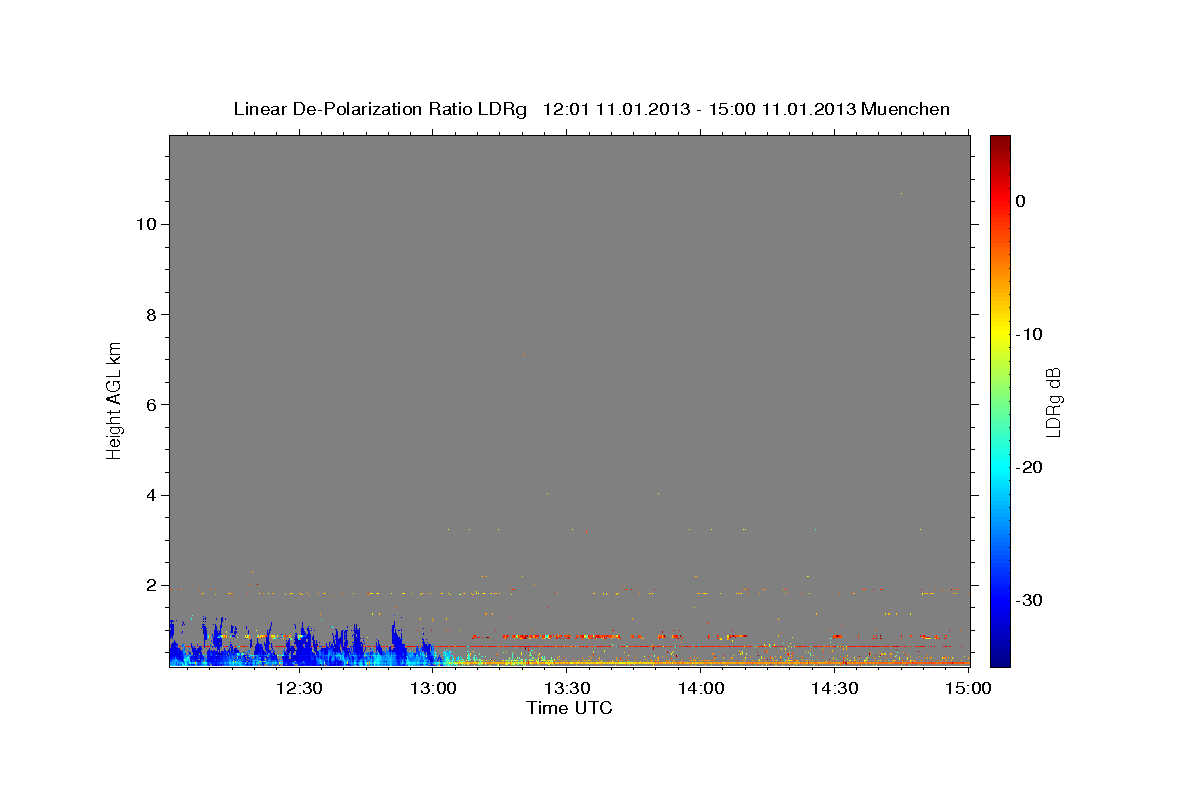This screenshot has width=1200, height=800.
Task: Click the colorbar value 0 label
Action: 1021,201
